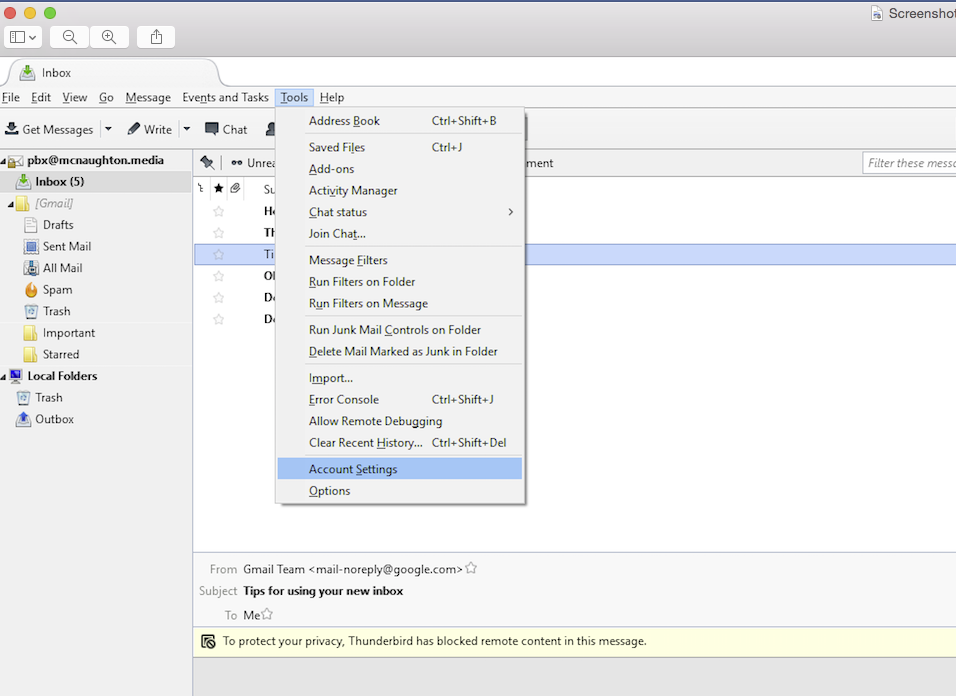956x696 pixels.
Task: Click the zoom out magnifier icon
Action: (70, 37)
